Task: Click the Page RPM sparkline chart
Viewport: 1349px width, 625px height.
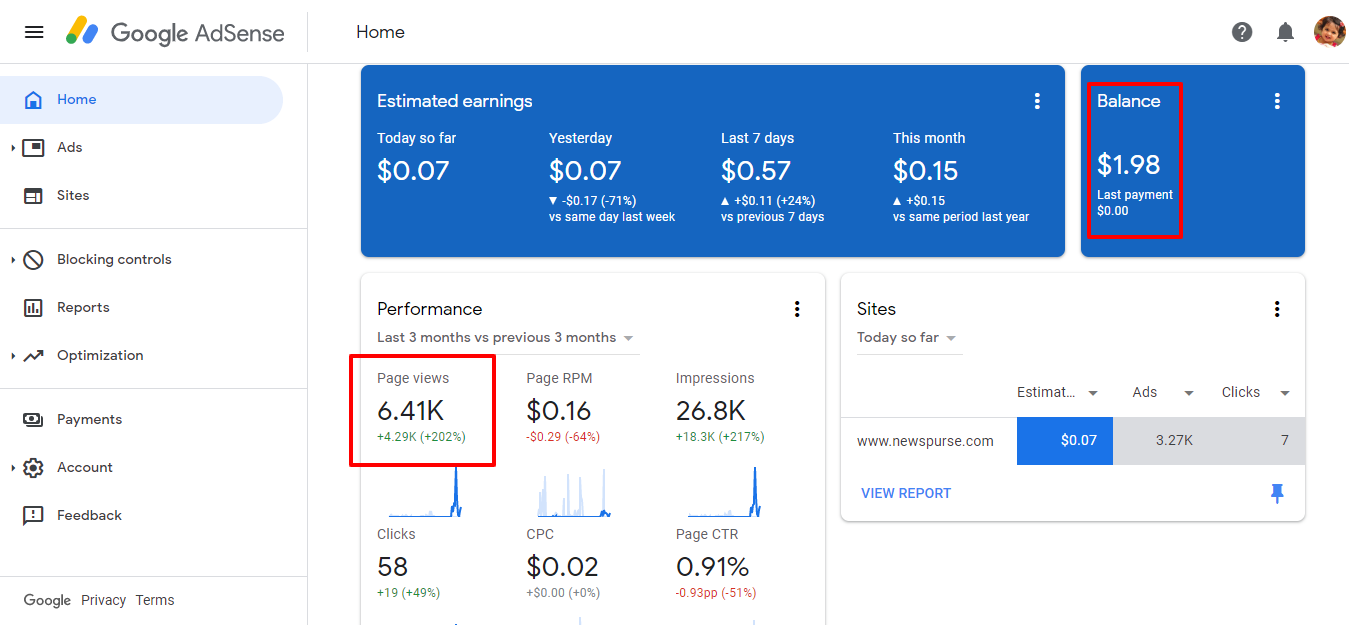Action: 574,492
